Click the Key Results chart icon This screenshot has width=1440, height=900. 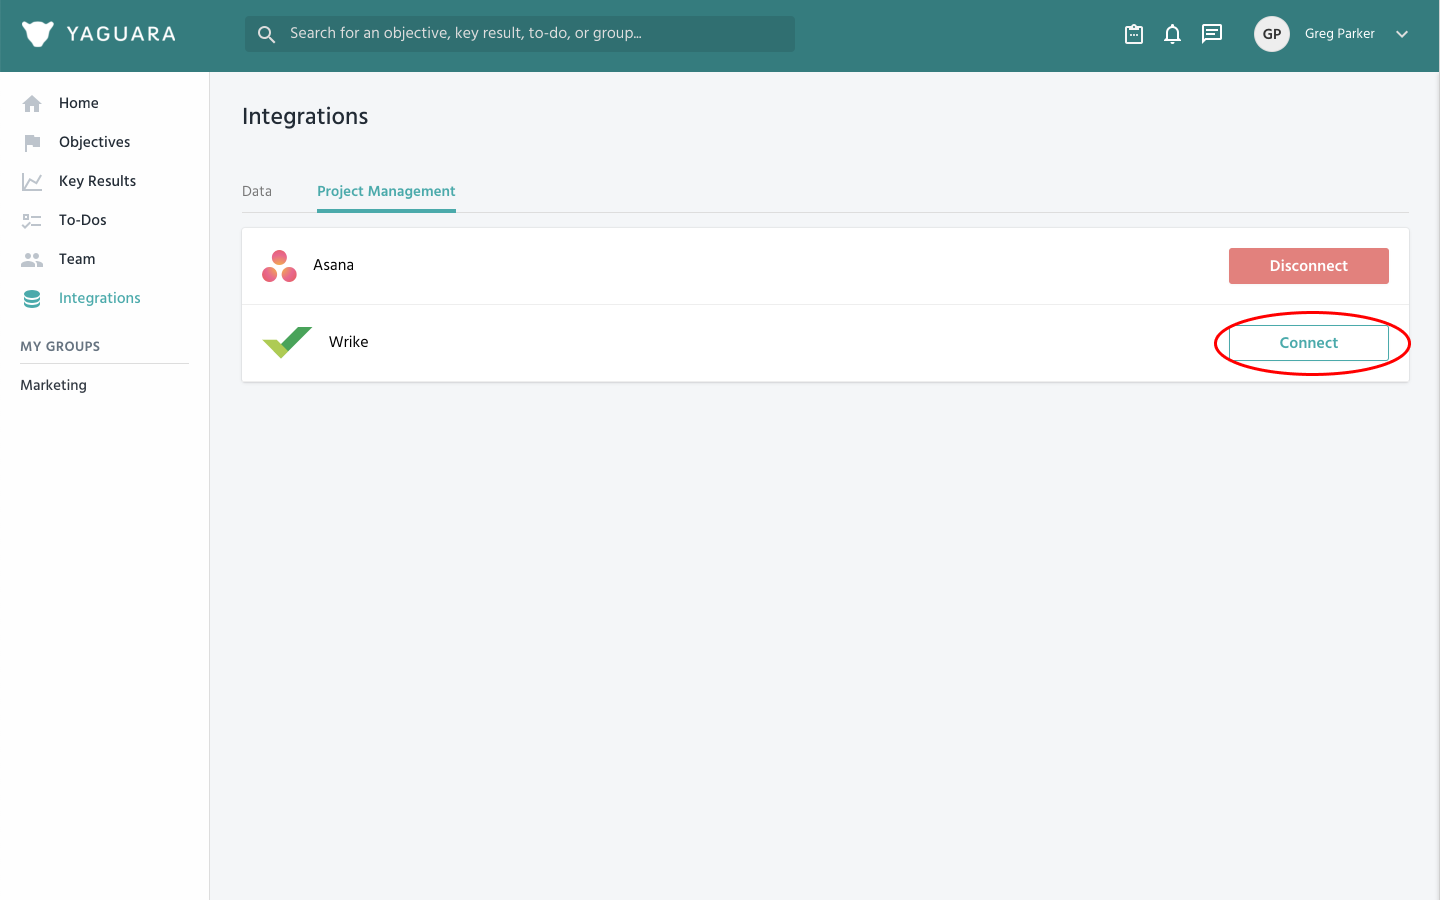32,181
